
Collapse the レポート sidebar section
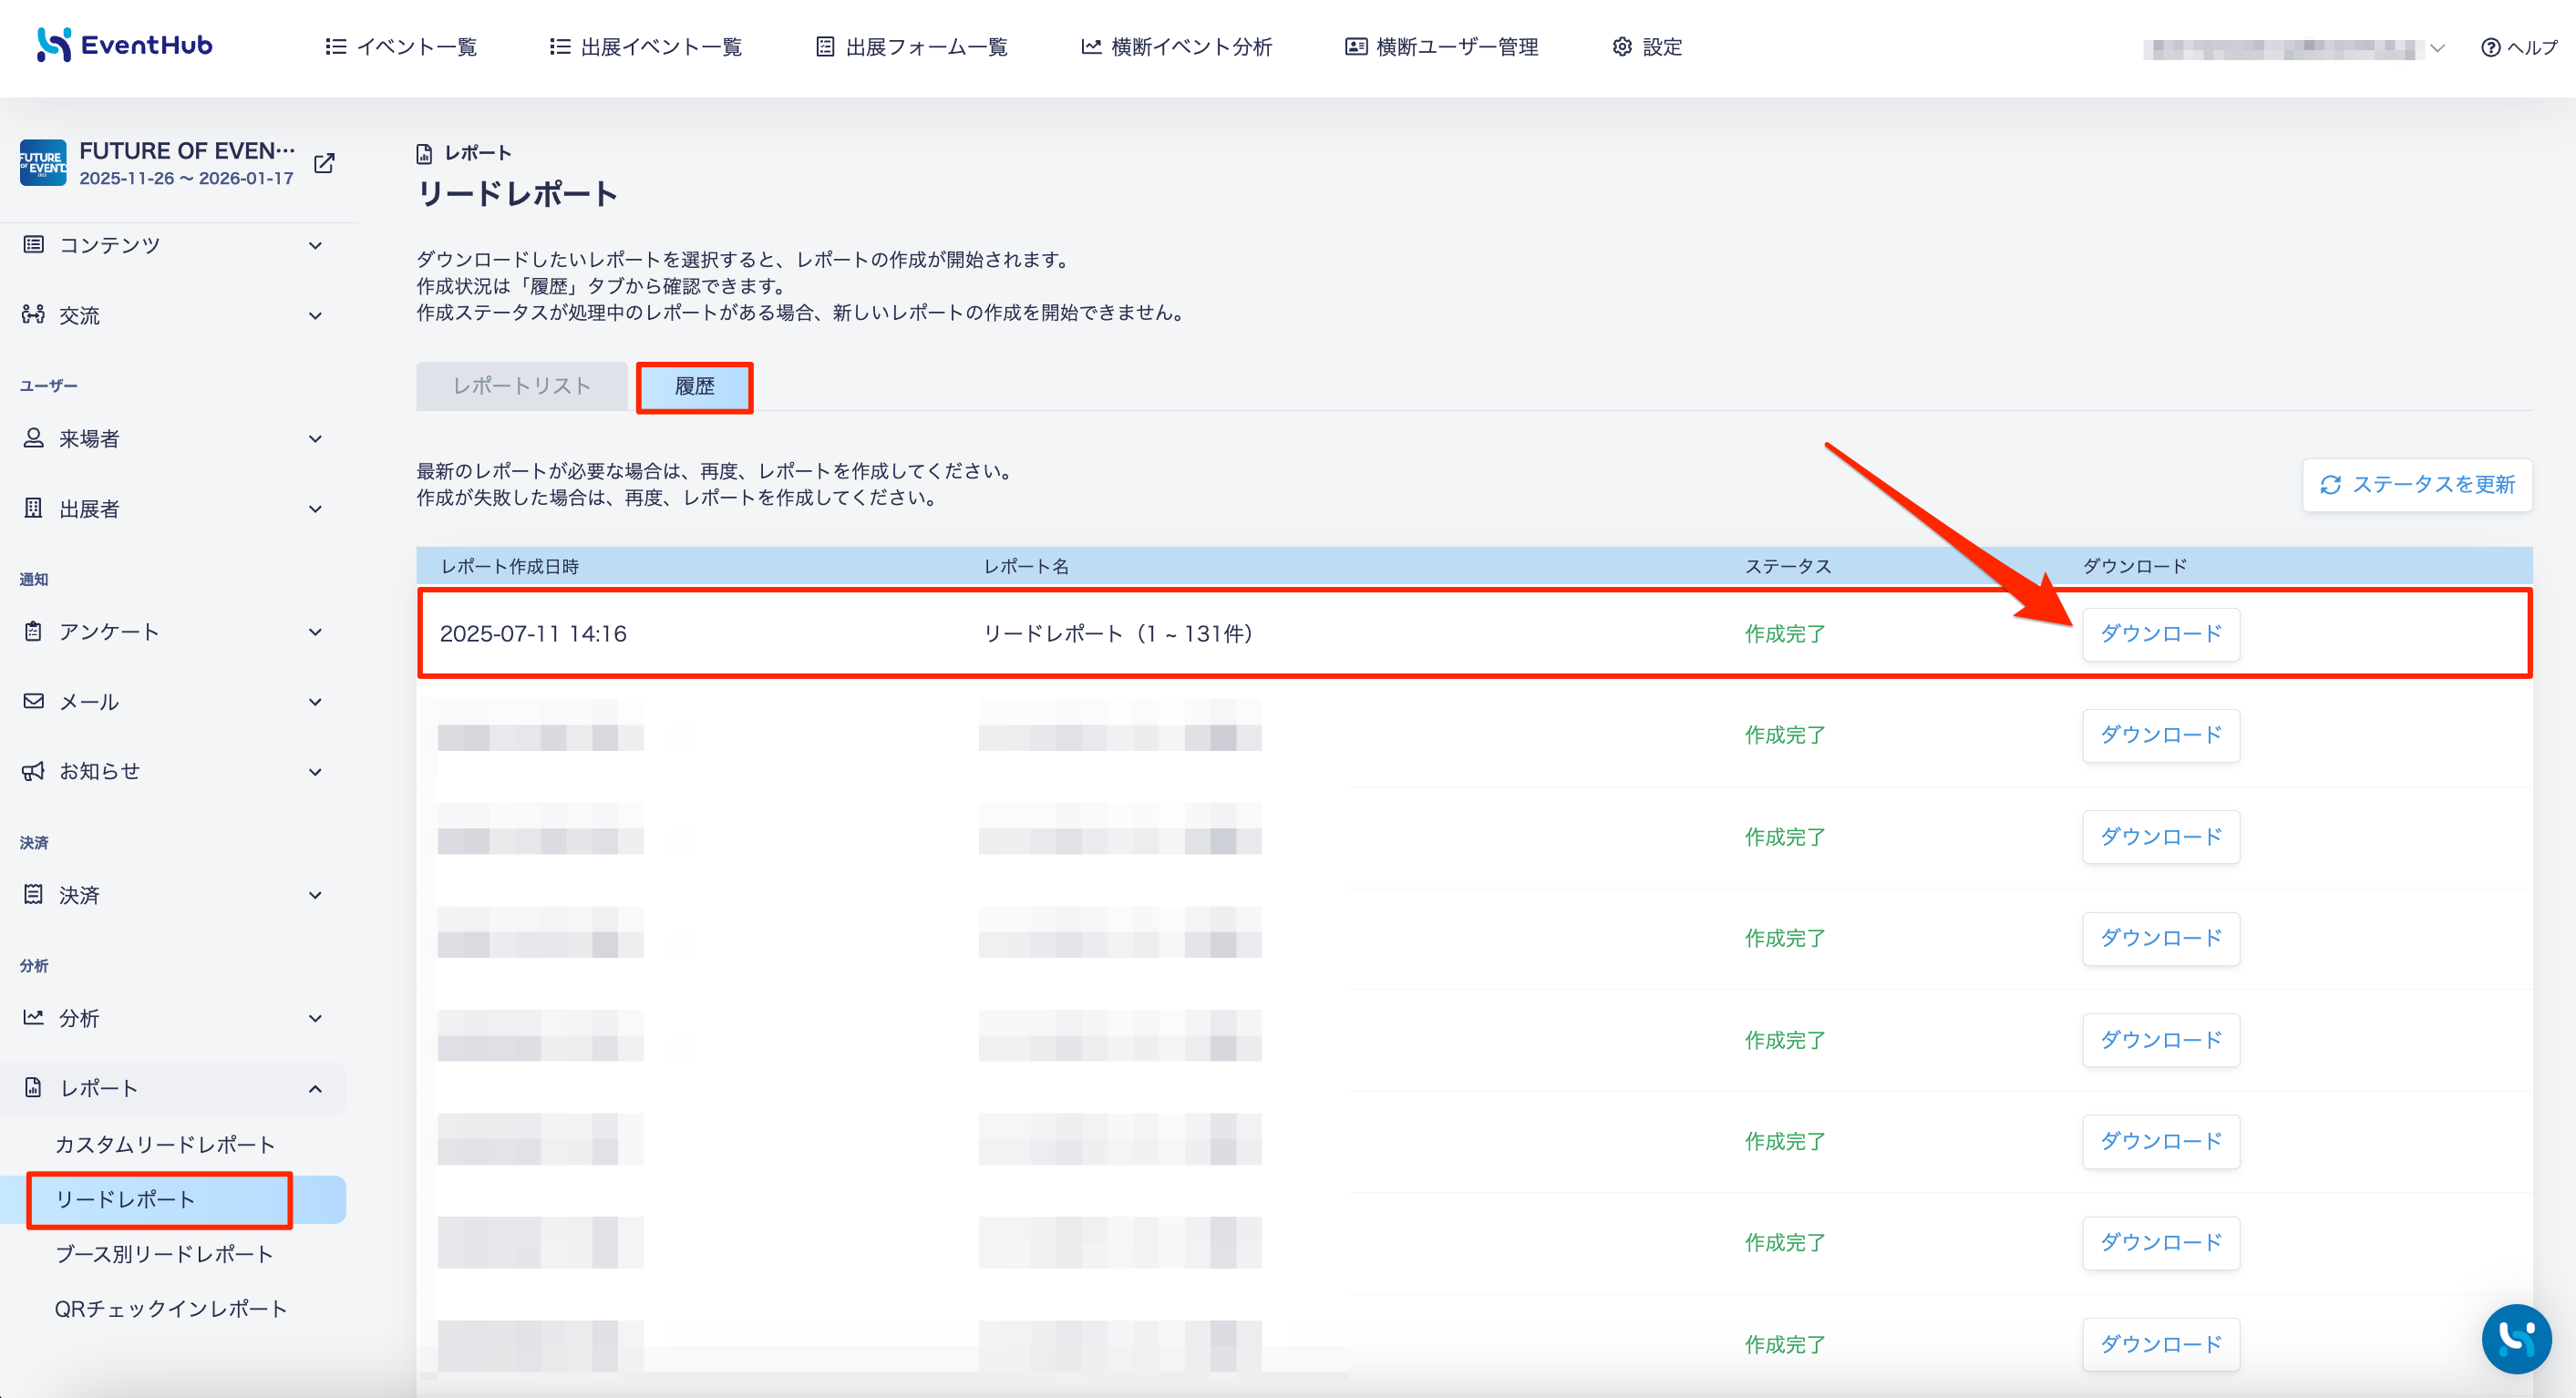click(174, 1088)
